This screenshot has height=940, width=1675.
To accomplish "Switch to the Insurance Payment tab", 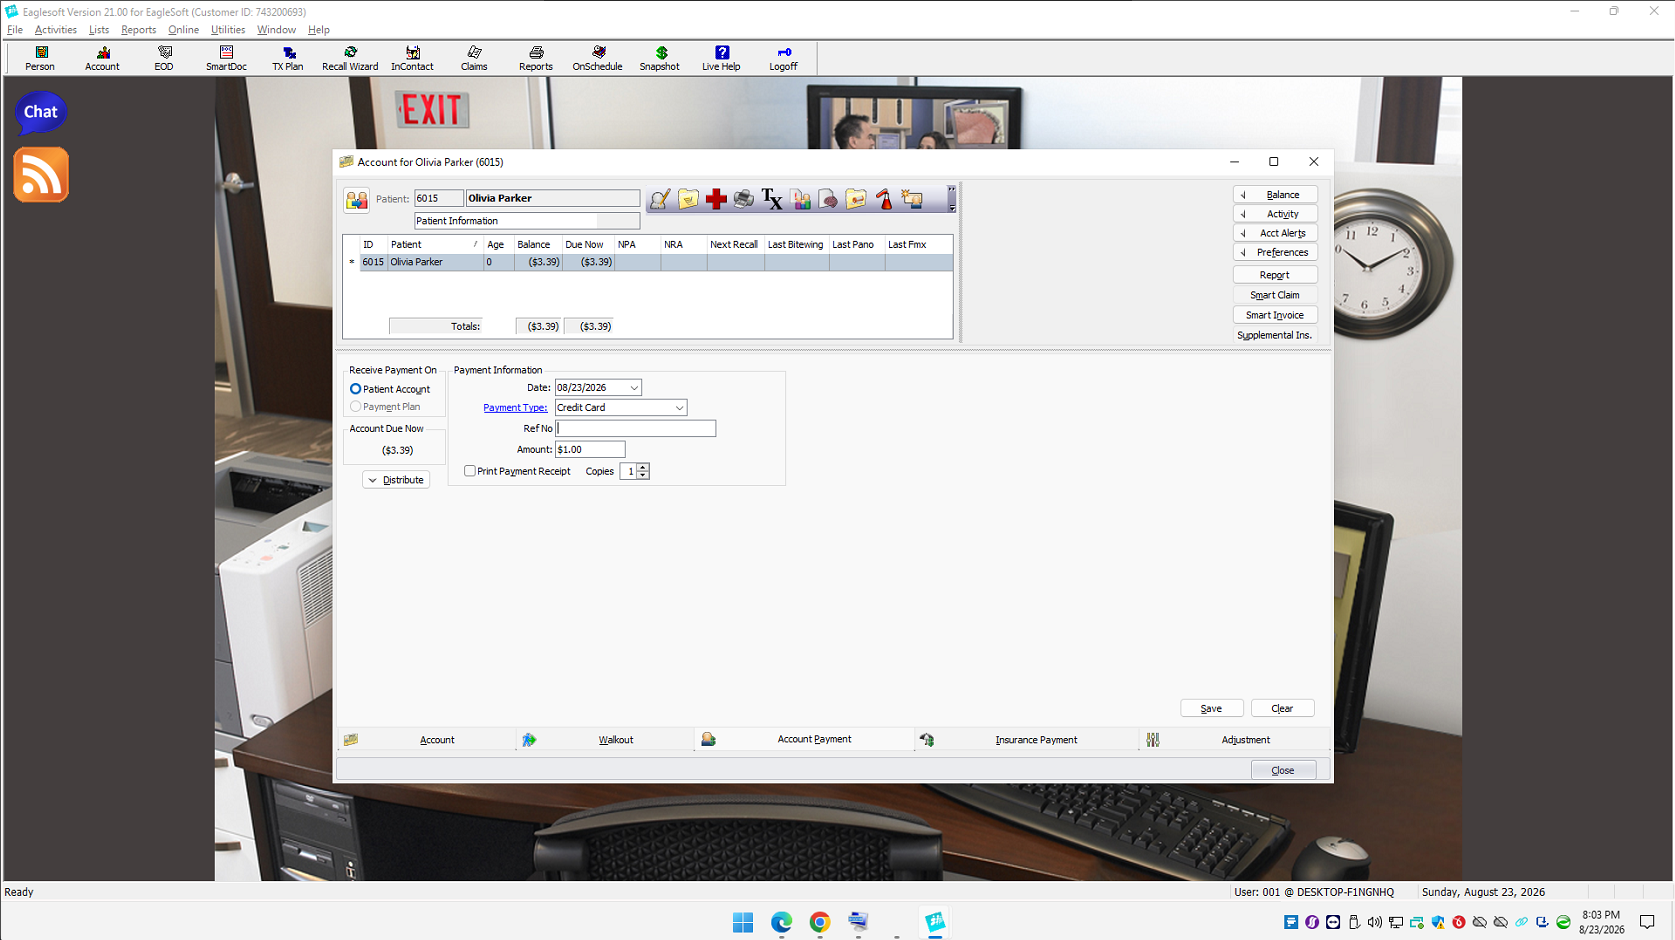I will 1026,740.
